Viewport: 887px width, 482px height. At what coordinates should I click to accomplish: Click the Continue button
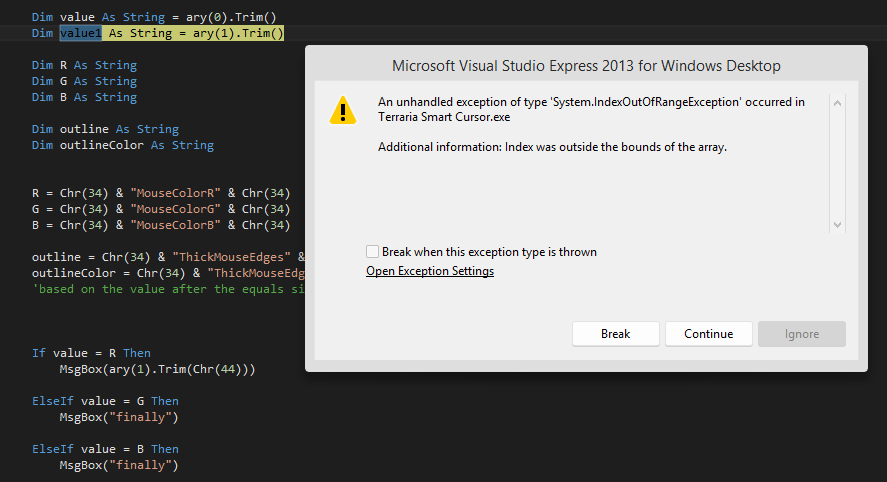[x=709, y=334]
